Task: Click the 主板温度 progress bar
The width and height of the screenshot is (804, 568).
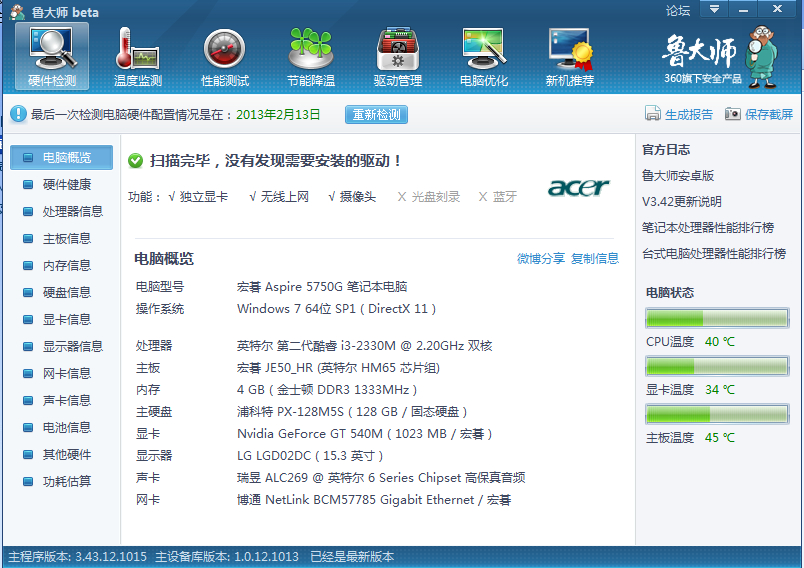Action: (717, 414)
